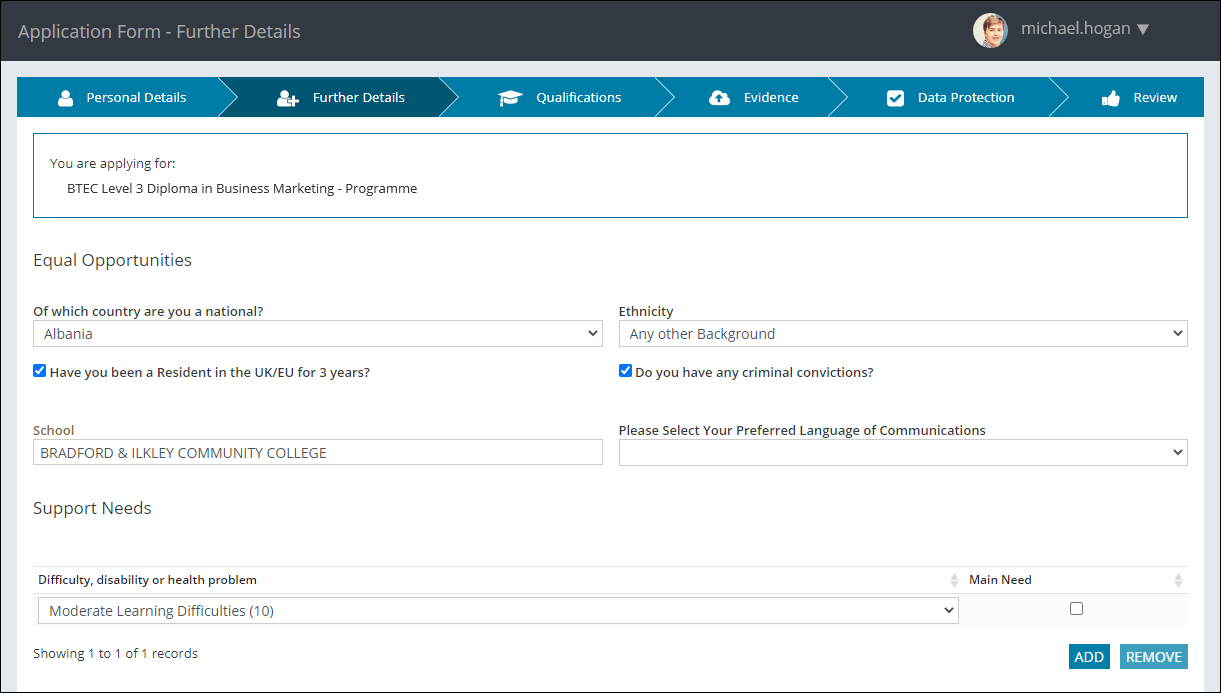Open the Ethnicity dropdown
This screenshot has height=693, width=1221.
(x=902, y=334)
